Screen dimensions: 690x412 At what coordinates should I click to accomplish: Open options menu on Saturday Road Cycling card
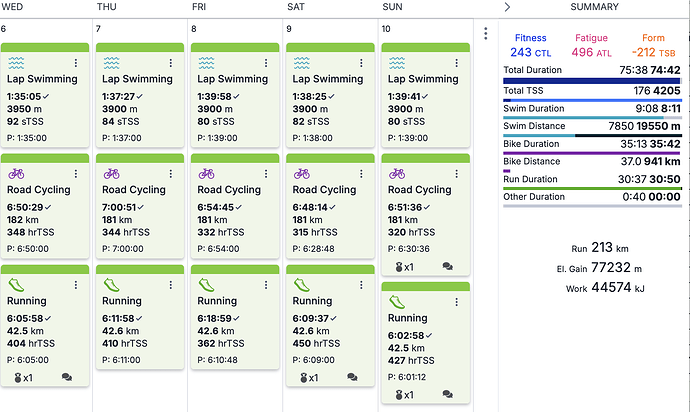[x=361, y=174]
